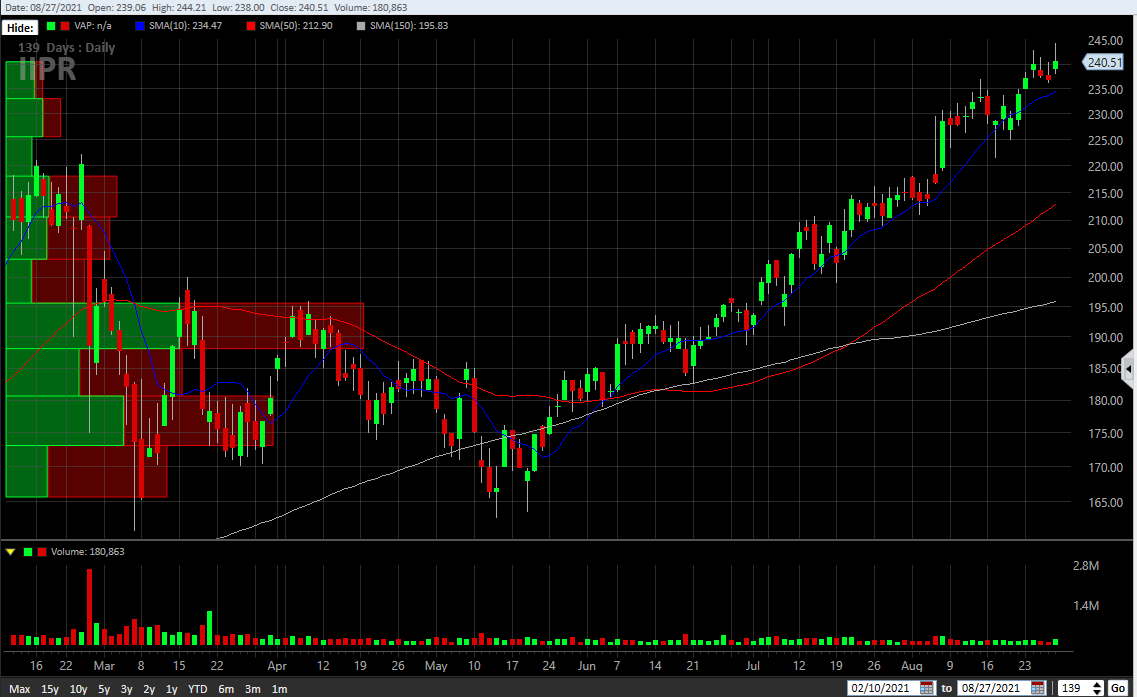The width and height of the screenshot is (1137, 697).
Task: Click the blue SMA(10) color swatch
Action: click(139, 25)
